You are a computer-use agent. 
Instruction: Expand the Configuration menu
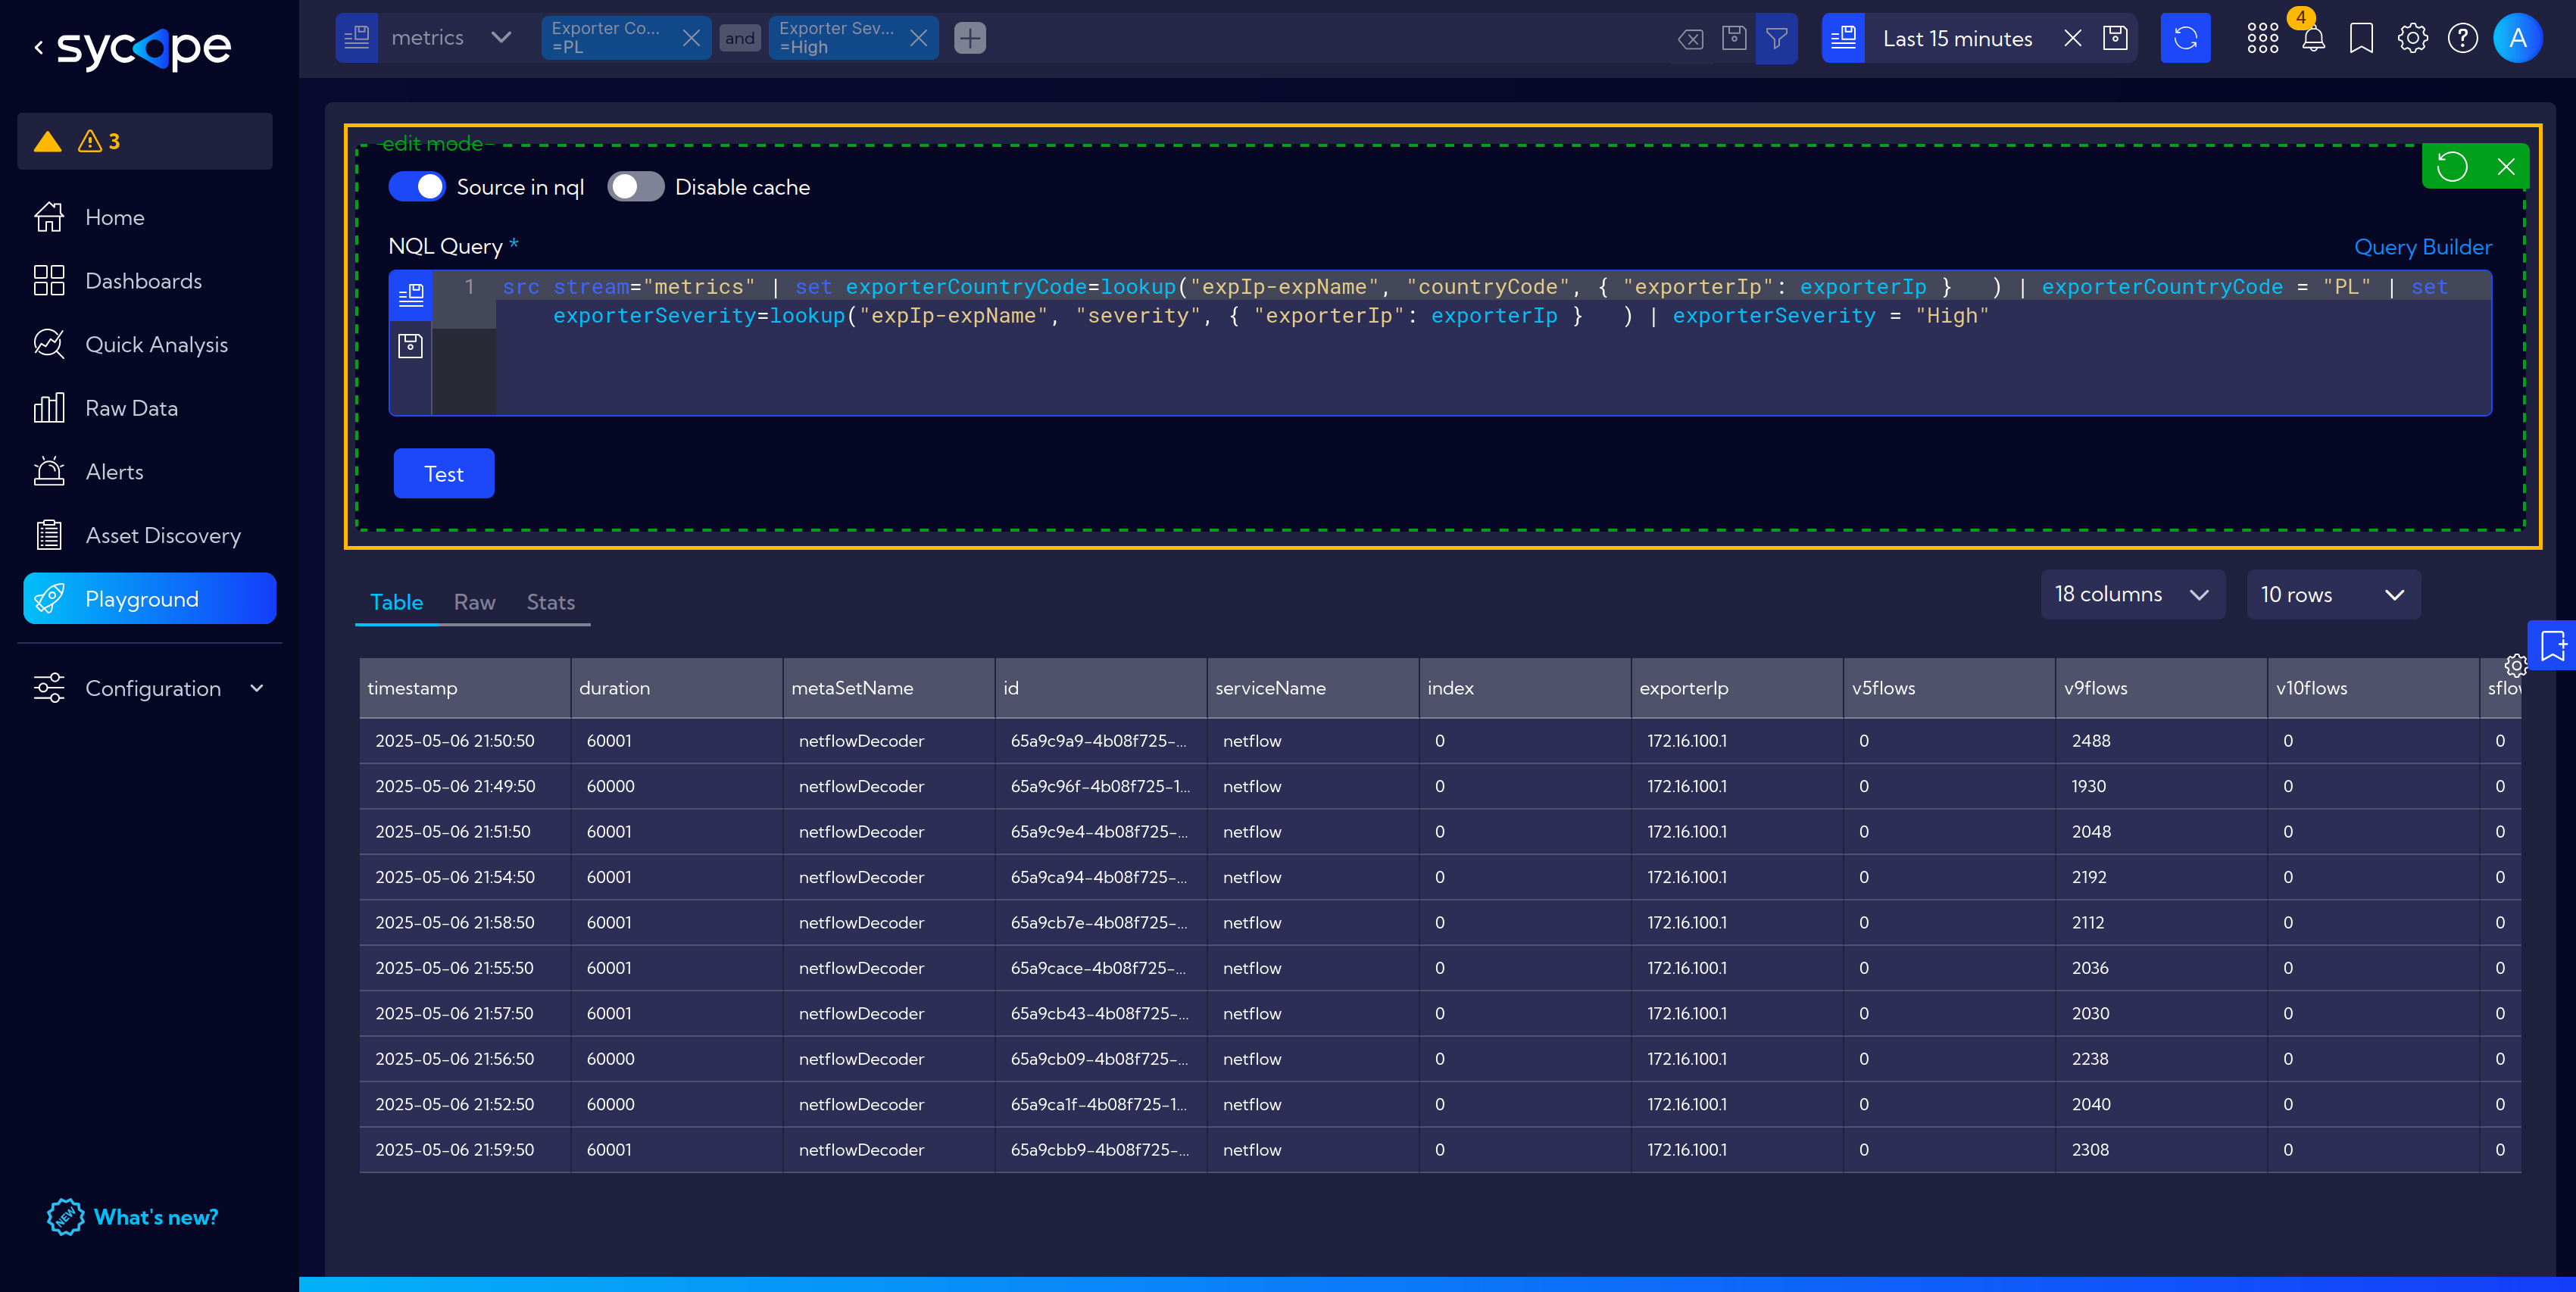click(x=149, y=688)
